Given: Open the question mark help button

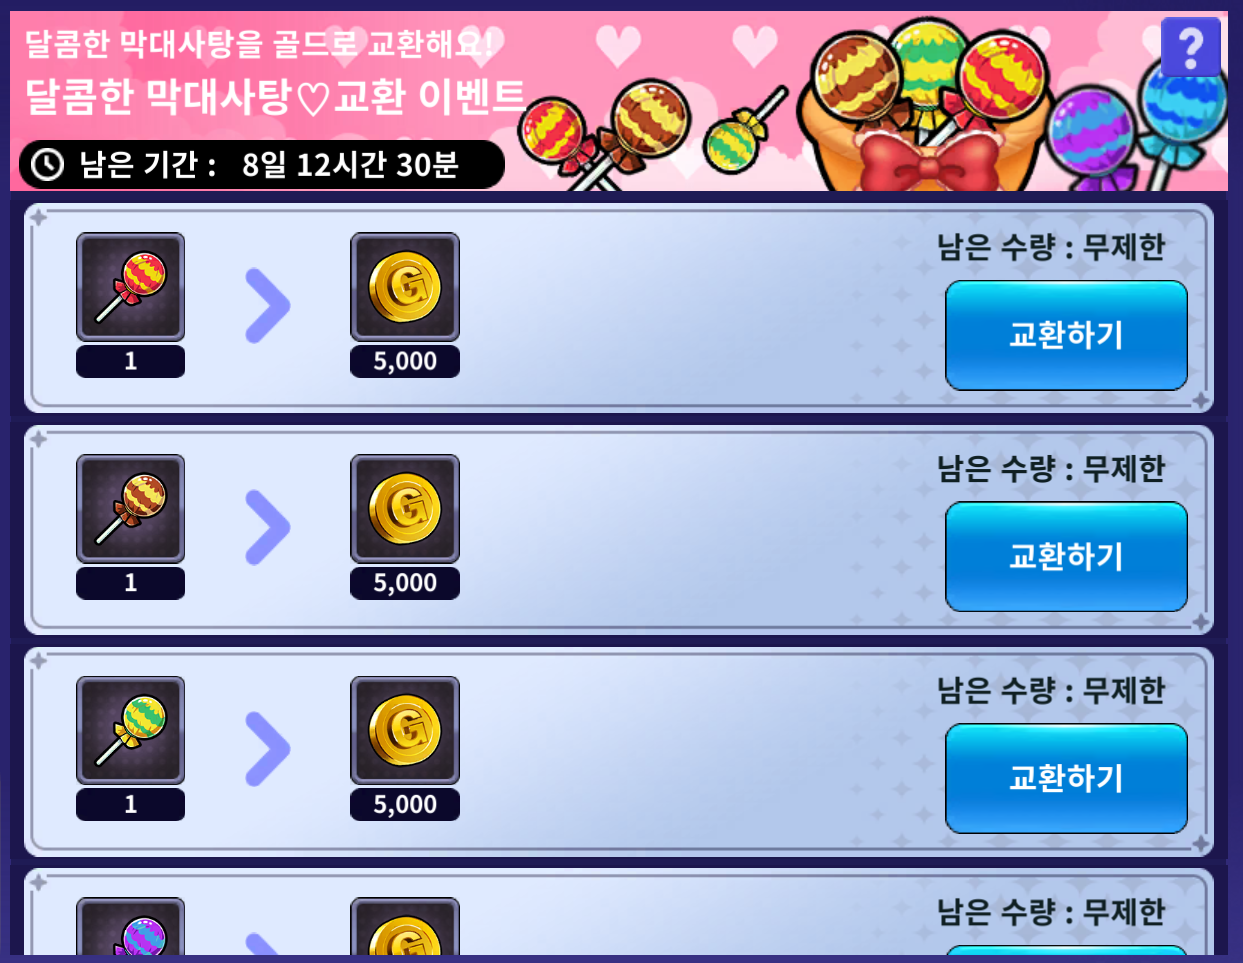Looking at the screenshot, I should 1190,47.
